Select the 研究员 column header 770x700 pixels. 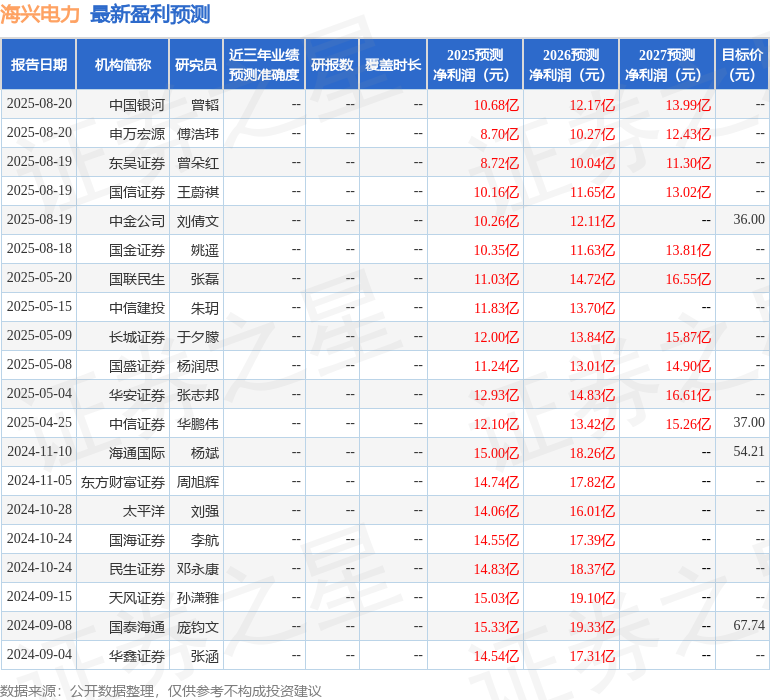pos(196,64)
